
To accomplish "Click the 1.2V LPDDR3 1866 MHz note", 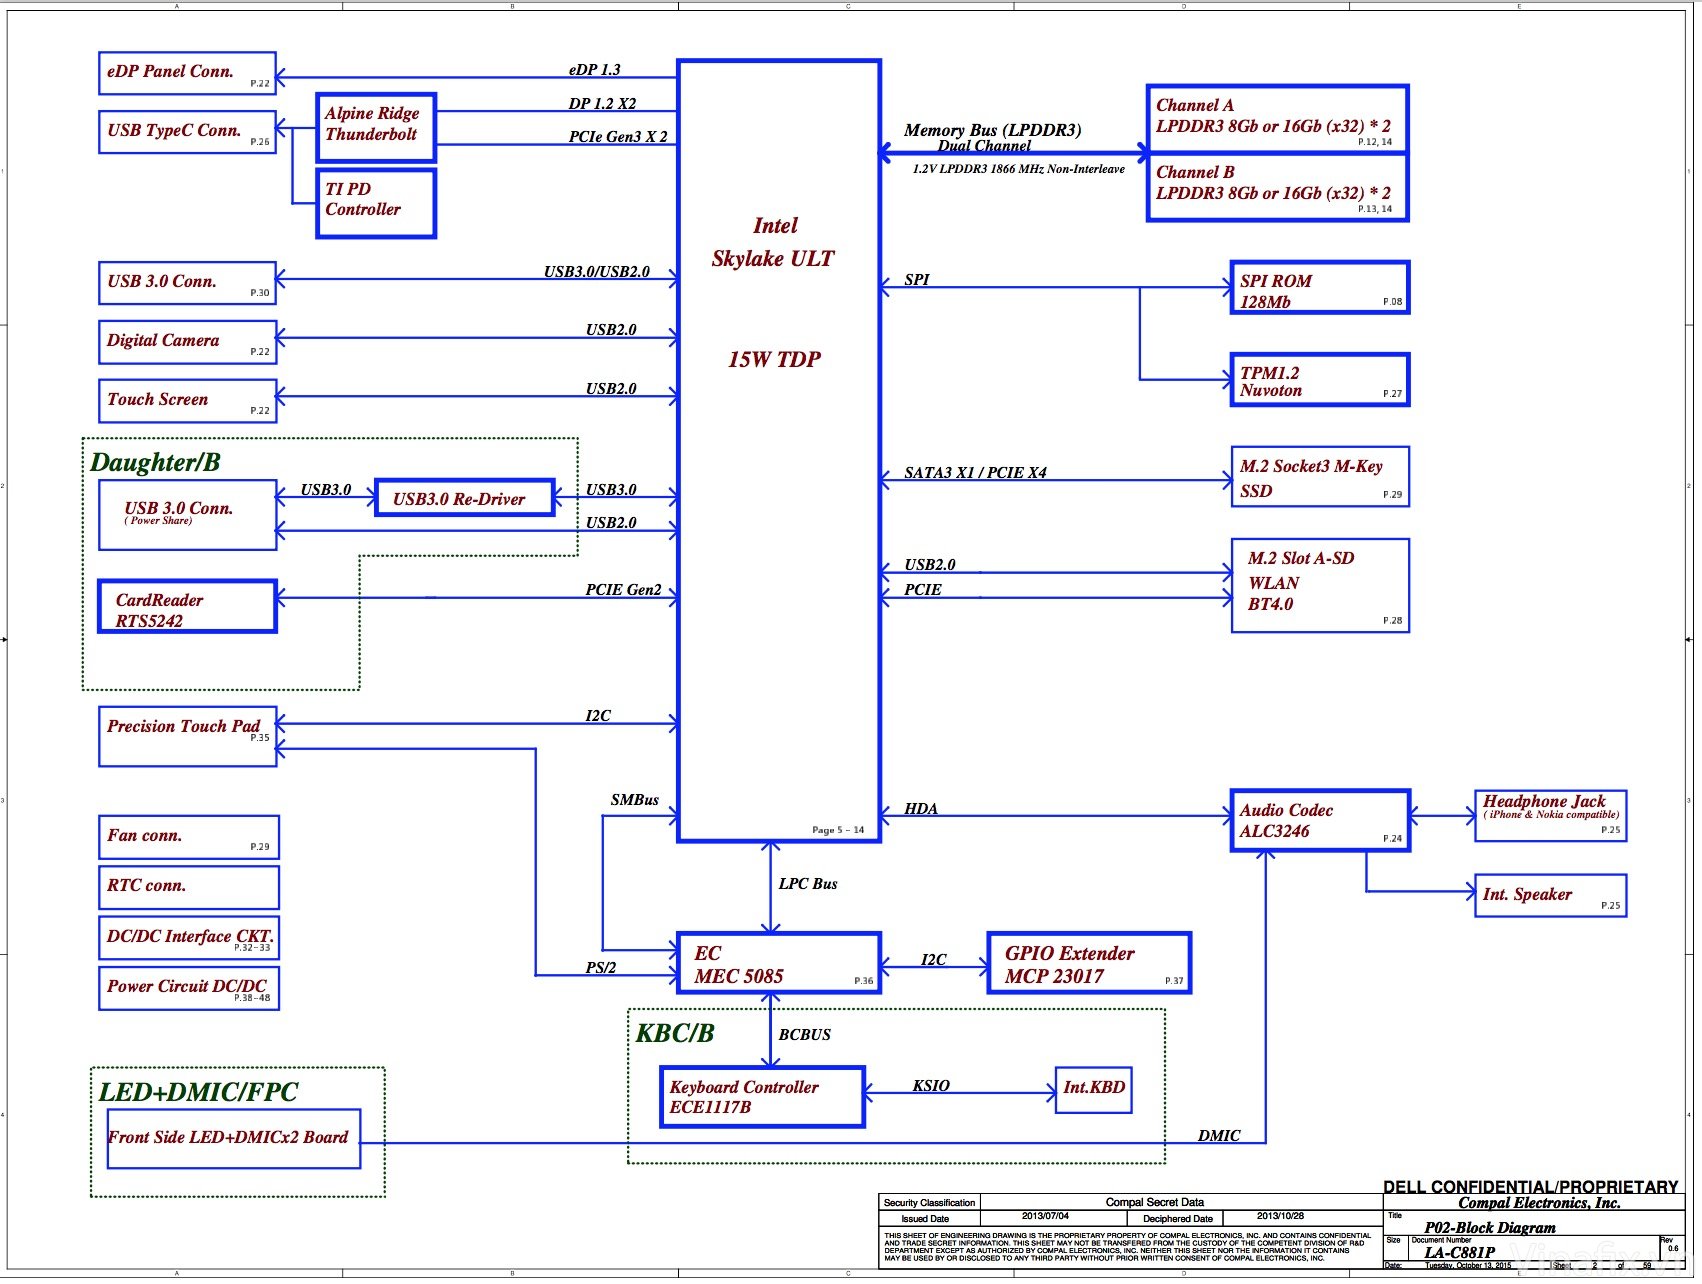I will pos(1018,169).
